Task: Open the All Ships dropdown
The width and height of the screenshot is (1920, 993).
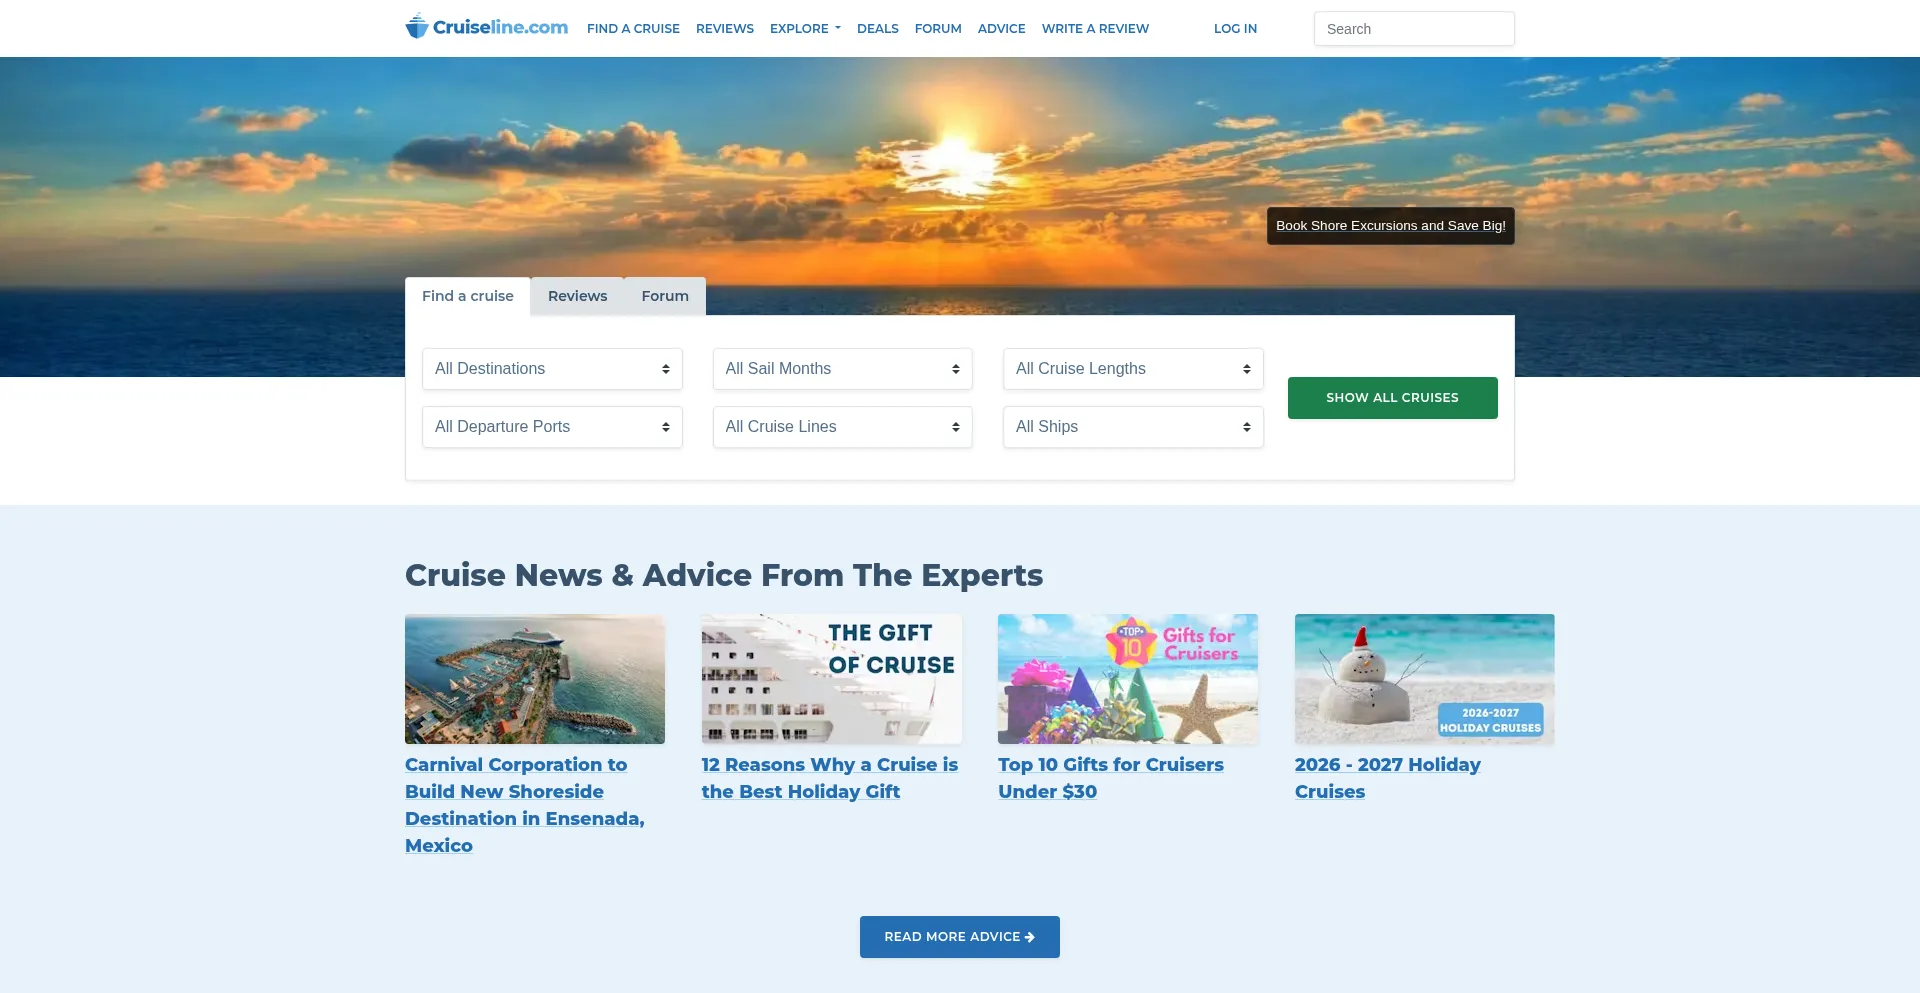Action: coord(1133,427)
